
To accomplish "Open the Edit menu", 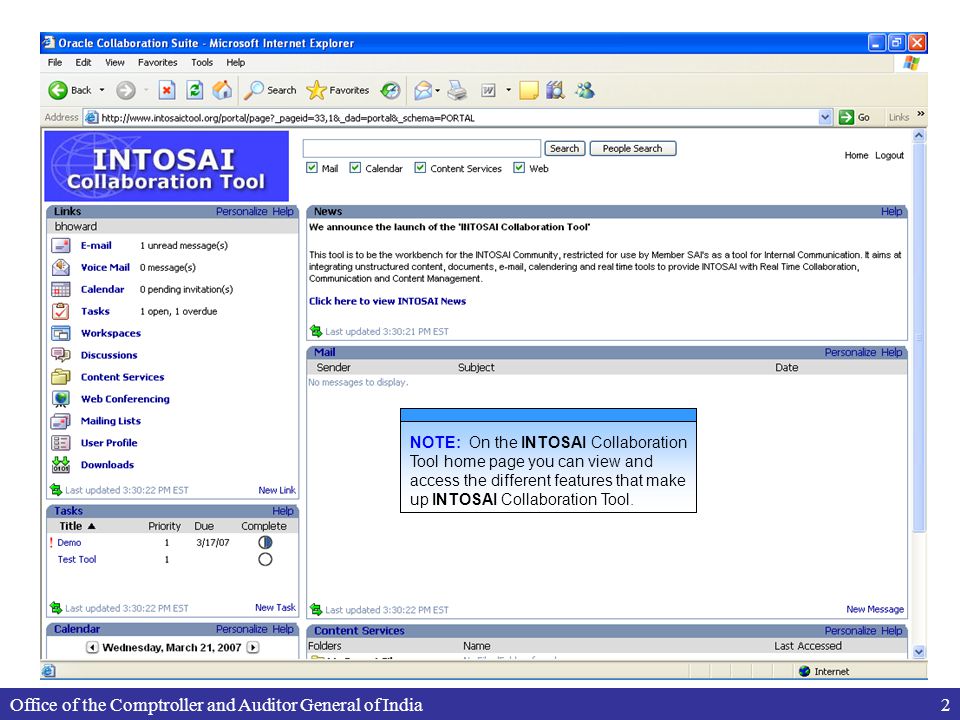I will coord(83,62).
